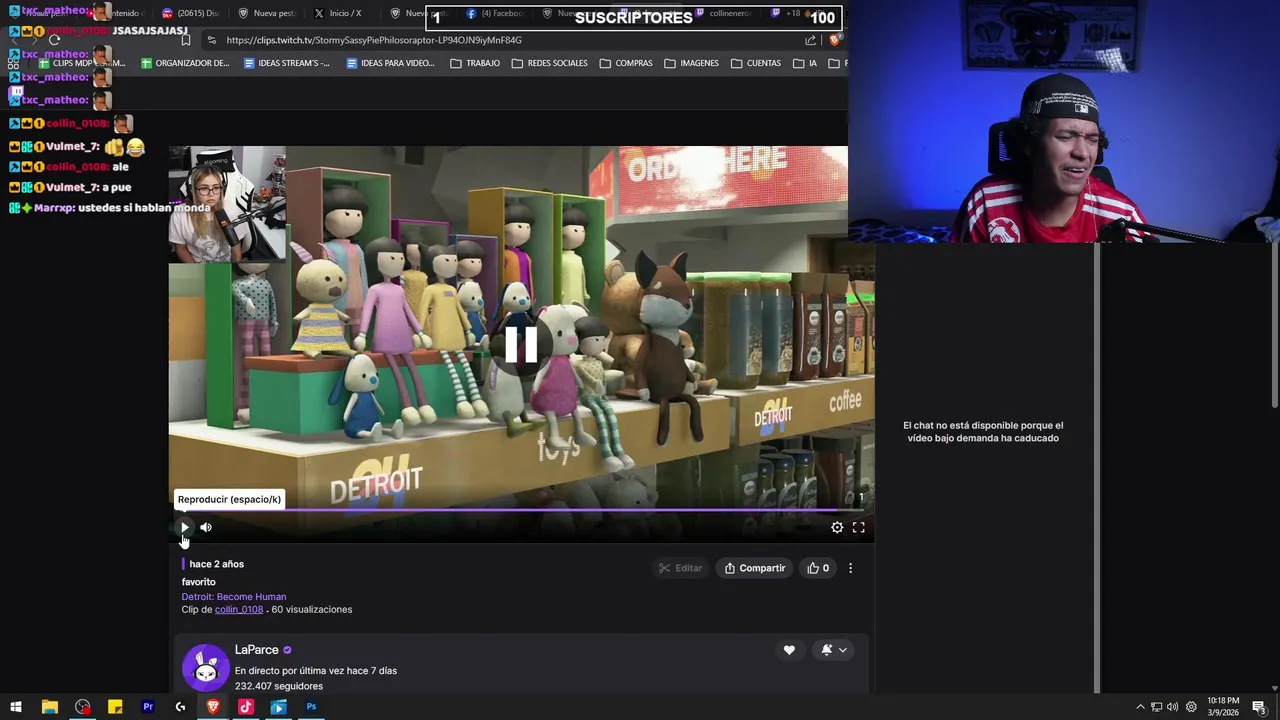The height and width of the screenshot is (720, 1280).
Task: Click the LaParce channel avatar
Action: point(206,667)
